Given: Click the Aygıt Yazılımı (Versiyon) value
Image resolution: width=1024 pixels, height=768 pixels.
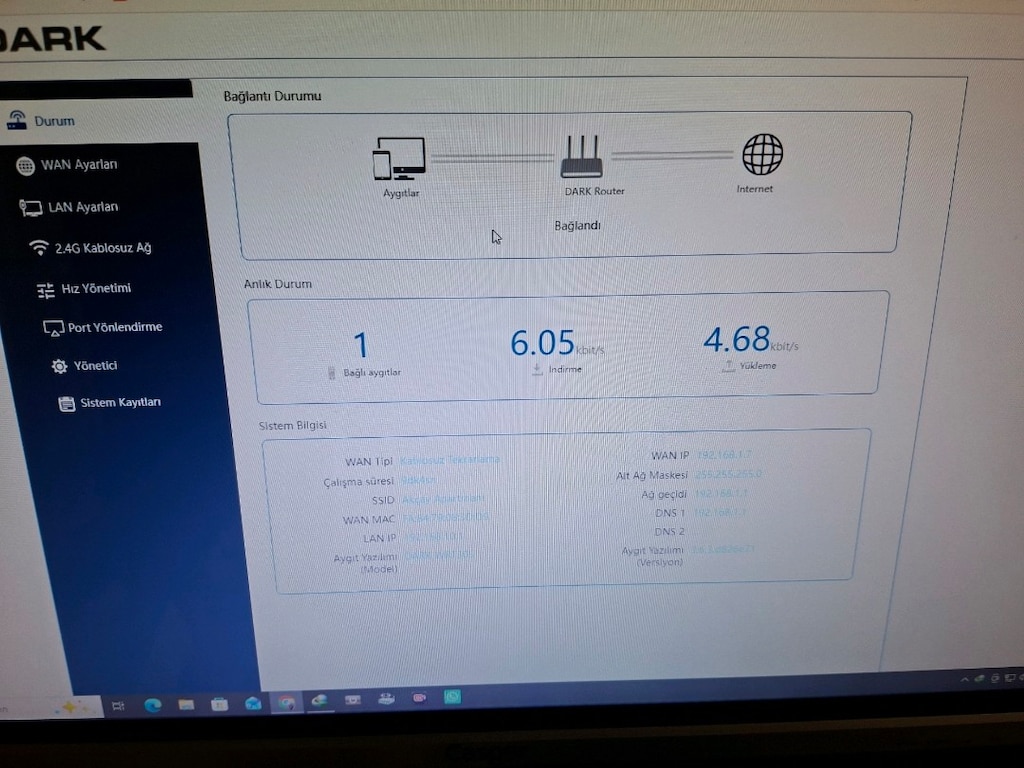Looking at the screenshot, I should coord(722,550).
